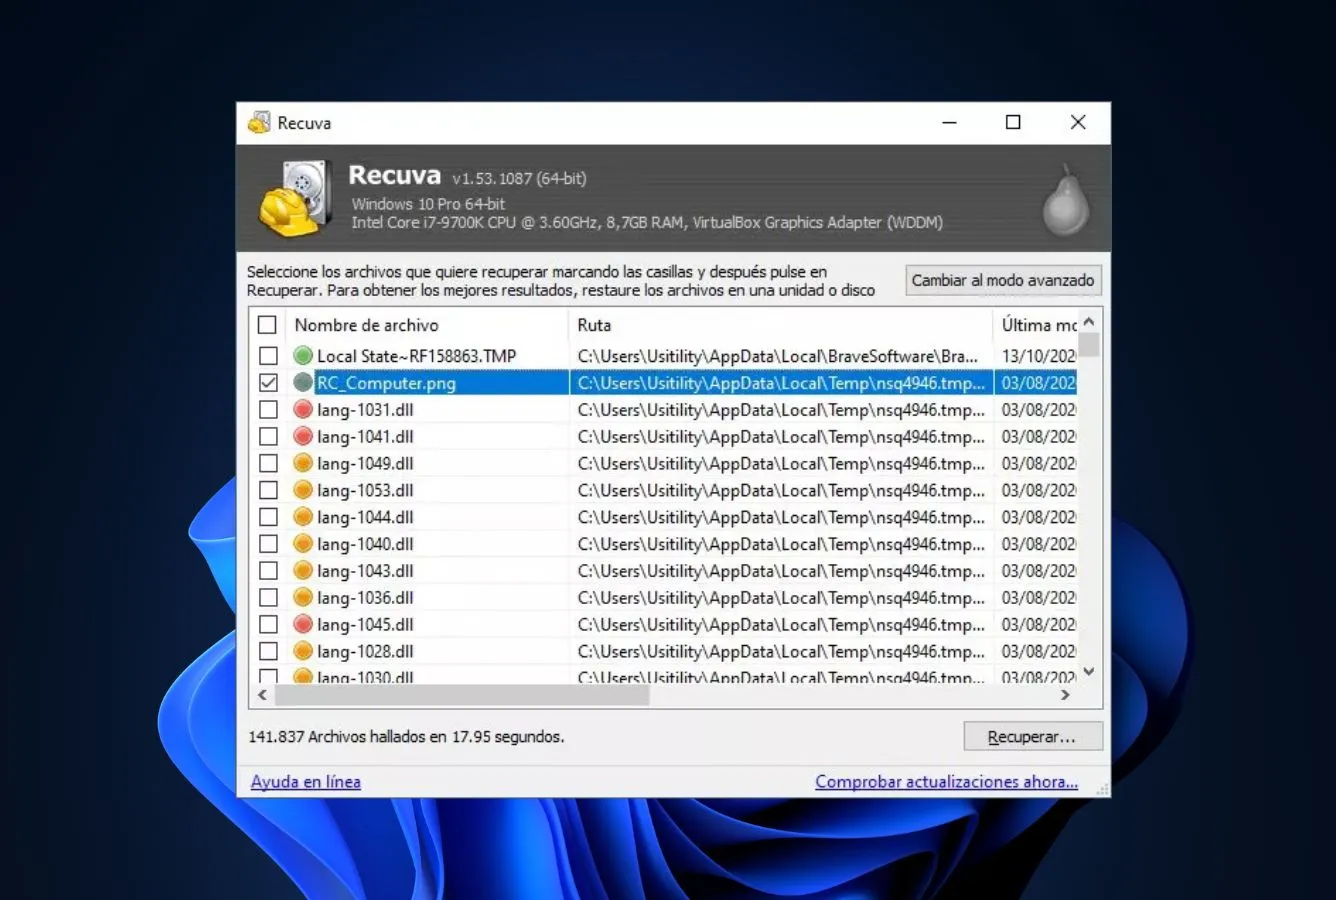Image resolution: width=1336 pixels, height=900 pixels.
Task: Select the lang-1044.dll file name
Action: click(x=365, y=517)
